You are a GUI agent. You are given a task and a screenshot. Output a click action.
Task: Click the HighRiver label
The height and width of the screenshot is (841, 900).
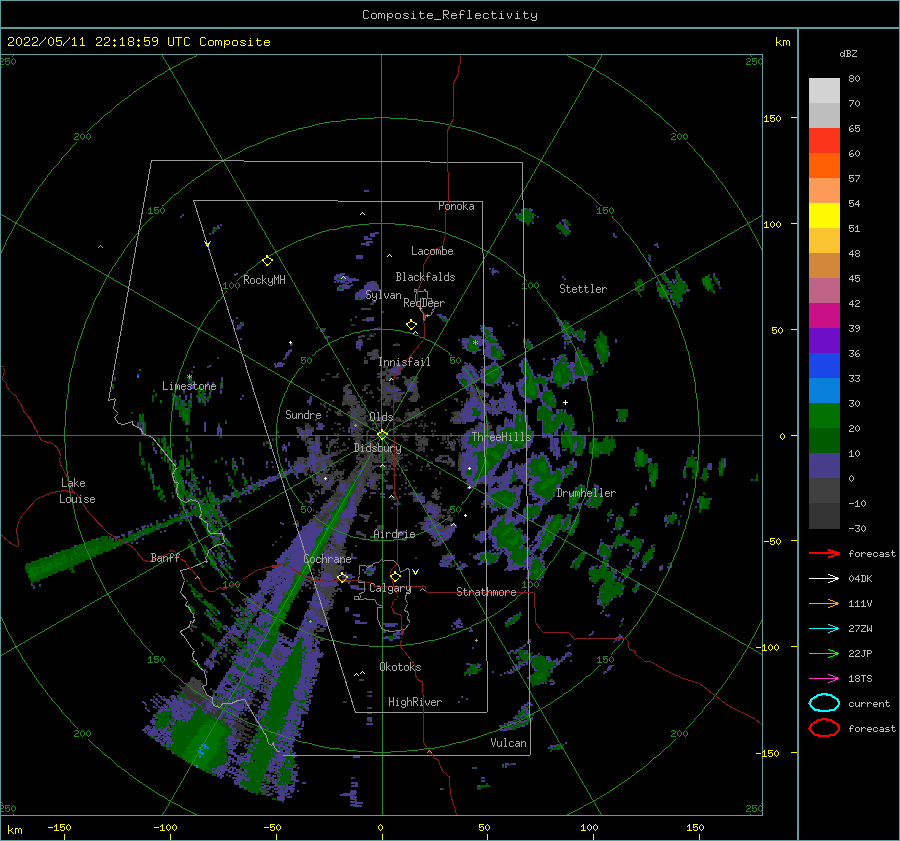click(415, 702)
